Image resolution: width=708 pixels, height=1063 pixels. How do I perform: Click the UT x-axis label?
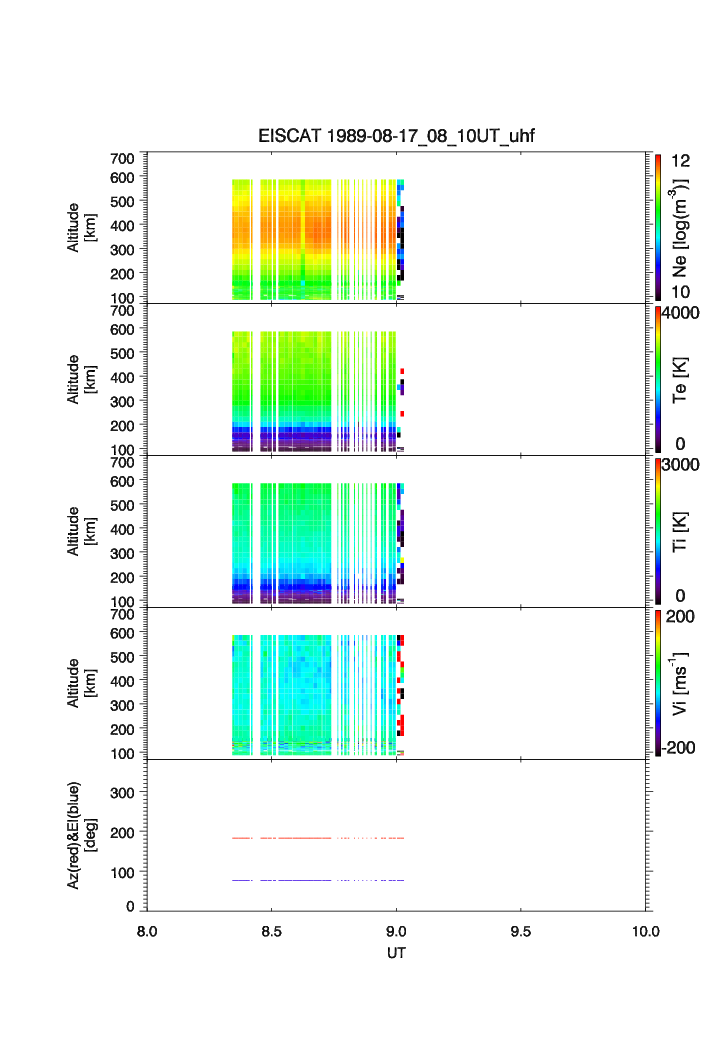coord(397,953)
